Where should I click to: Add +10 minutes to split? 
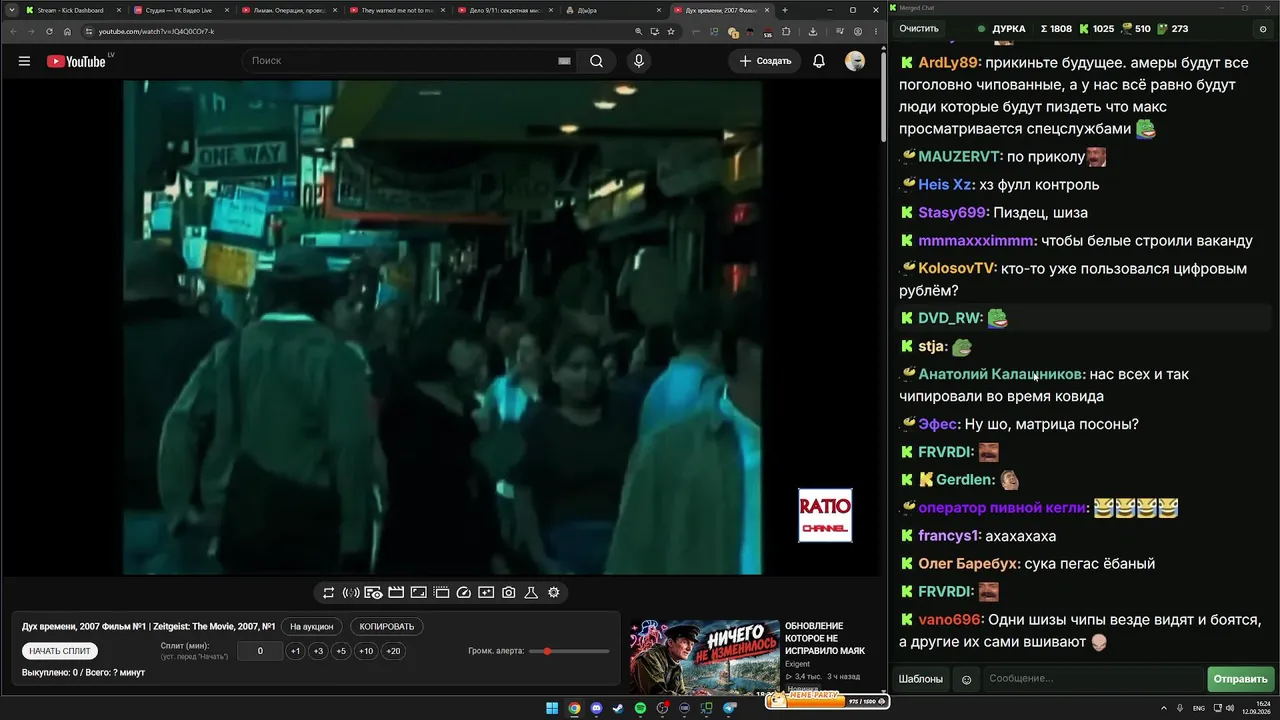[x=367, y=651]
